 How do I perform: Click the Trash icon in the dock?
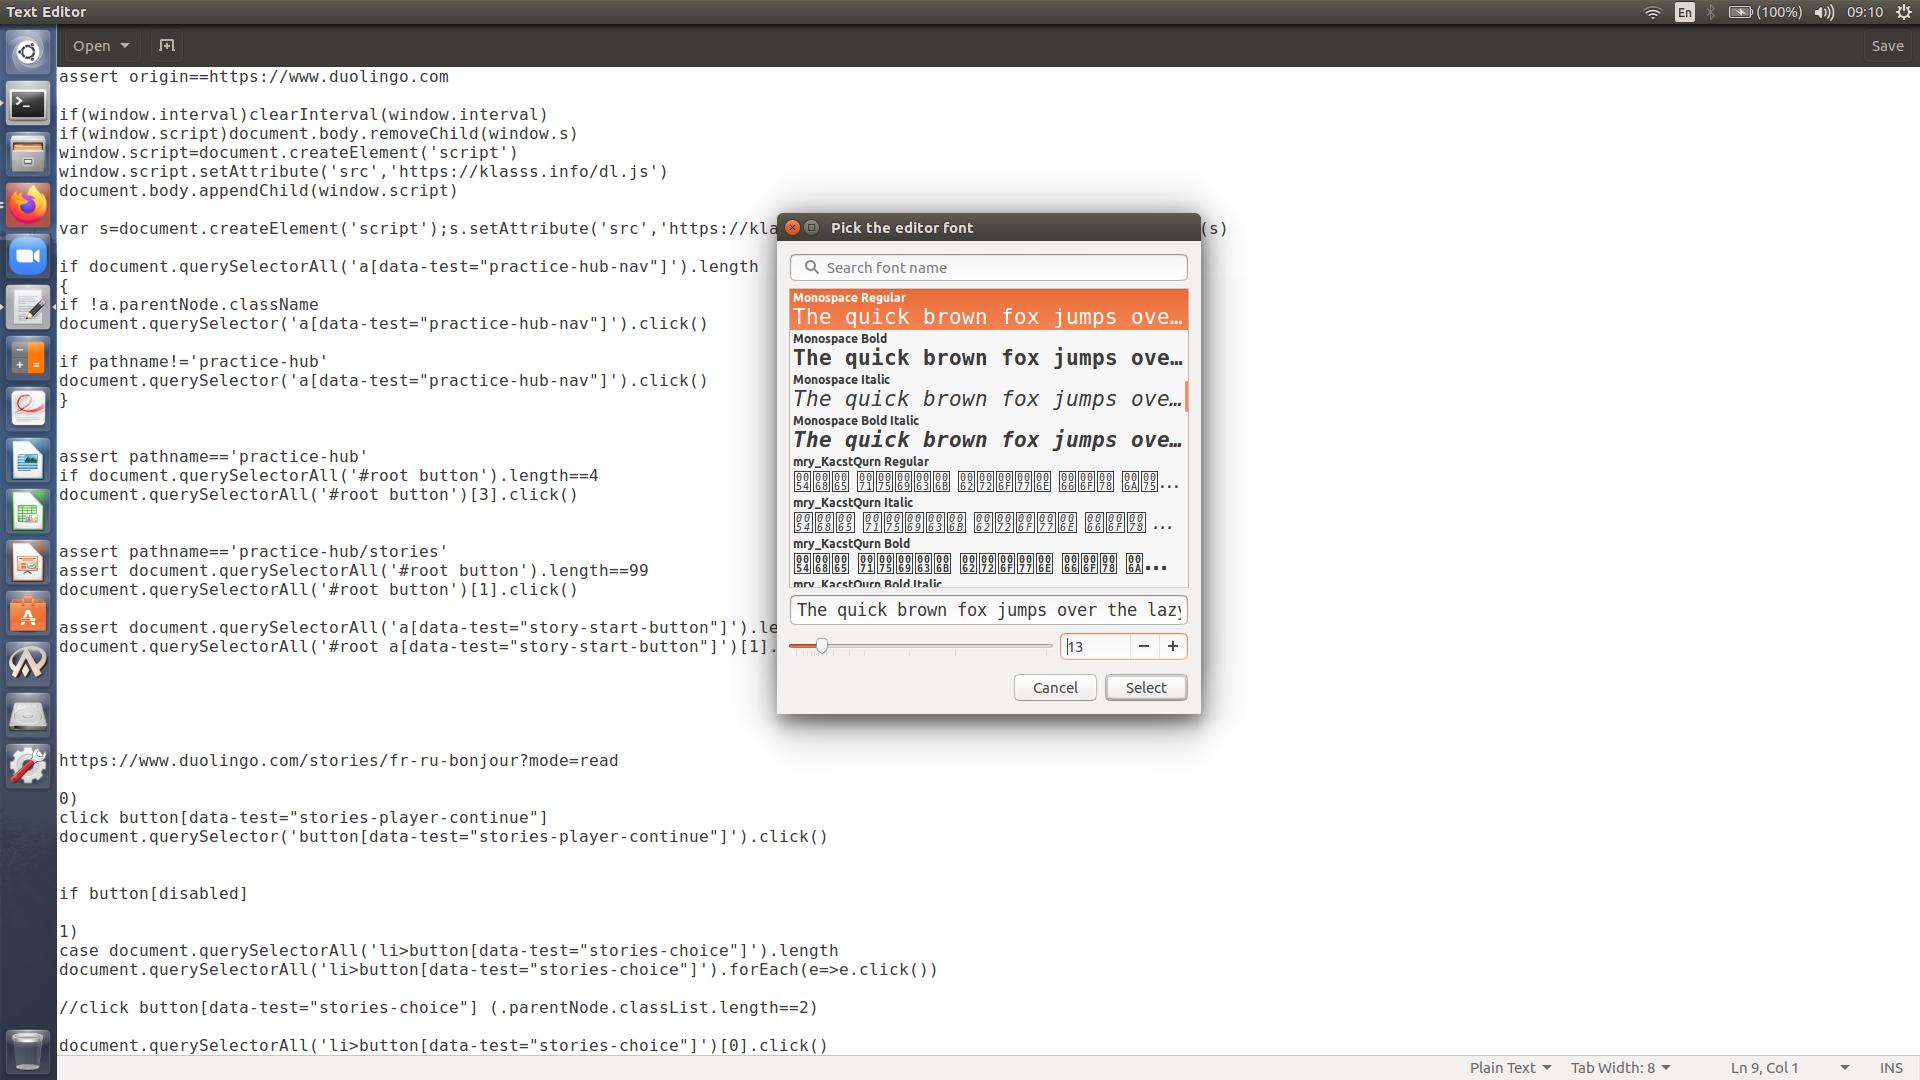pyautogui.click(x=28, y=1051)
